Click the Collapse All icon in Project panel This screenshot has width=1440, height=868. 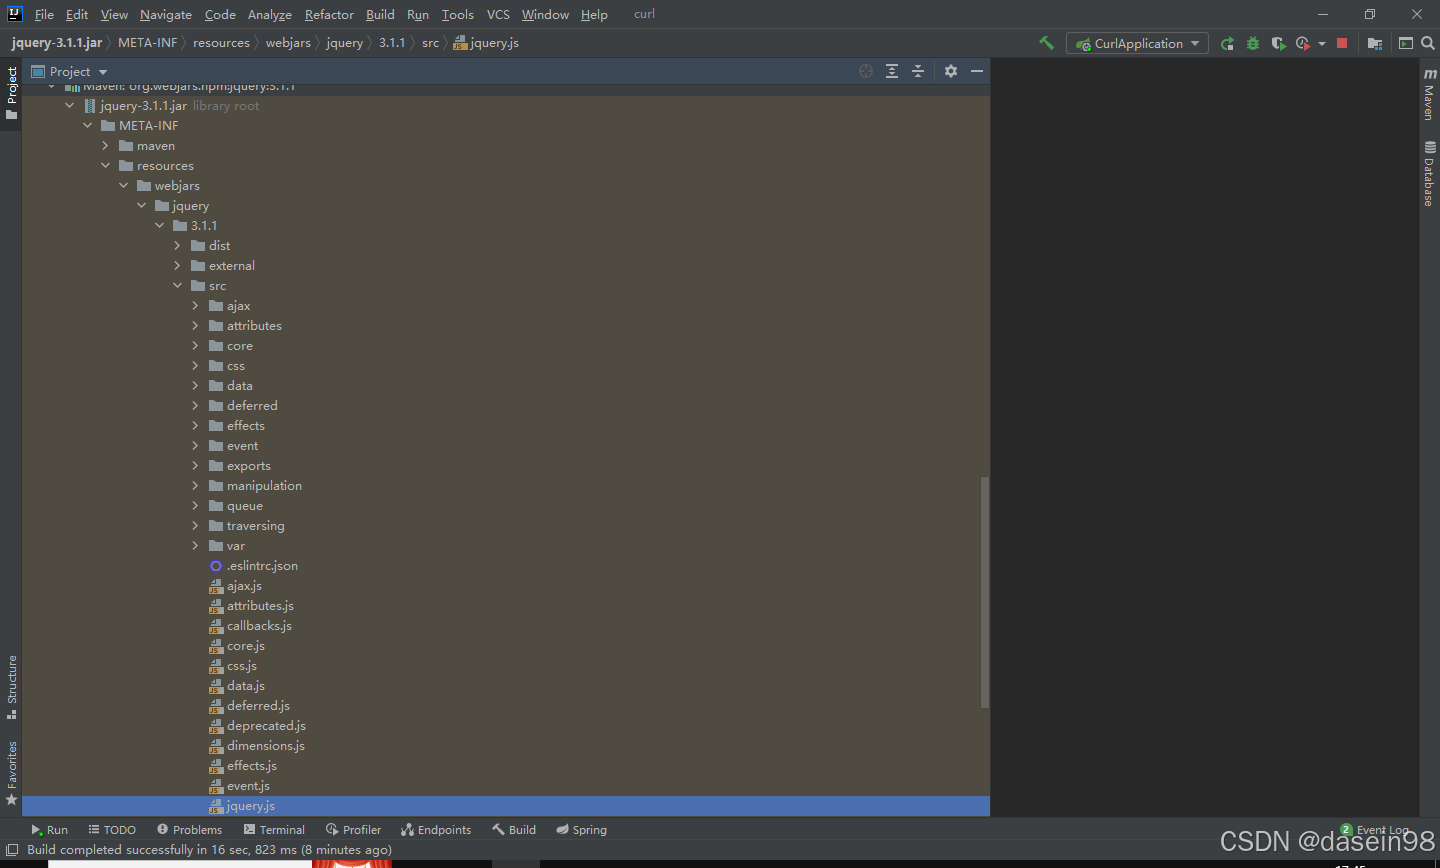coord(918,71)
